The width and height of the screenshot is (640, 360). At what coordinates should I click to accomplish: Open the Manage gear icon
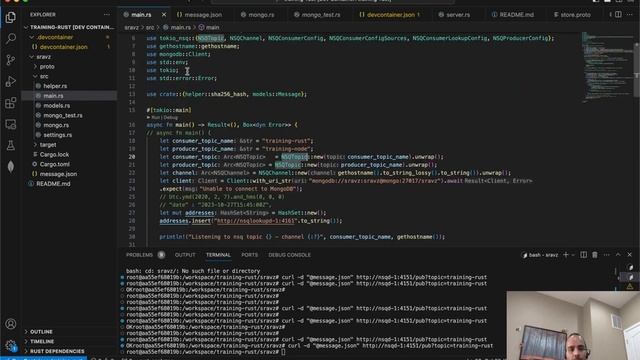click(x=11, y=345)
